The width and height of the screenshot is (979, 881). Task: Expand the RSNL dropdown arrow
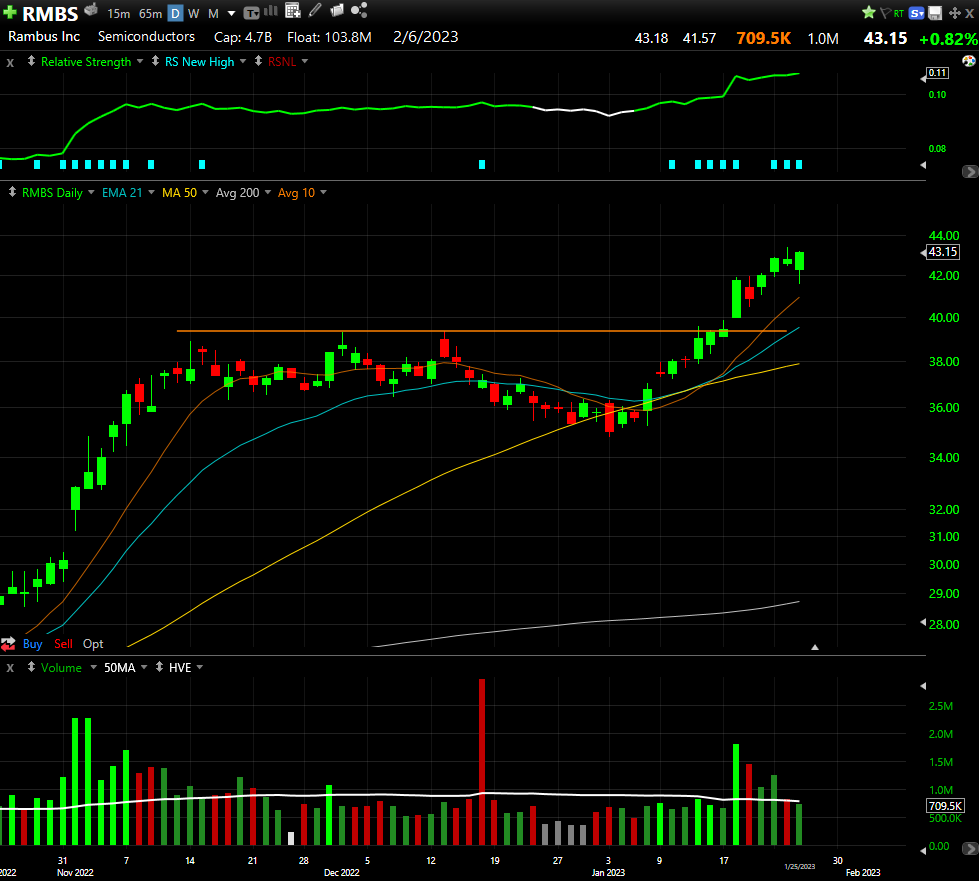pos(305,61)
